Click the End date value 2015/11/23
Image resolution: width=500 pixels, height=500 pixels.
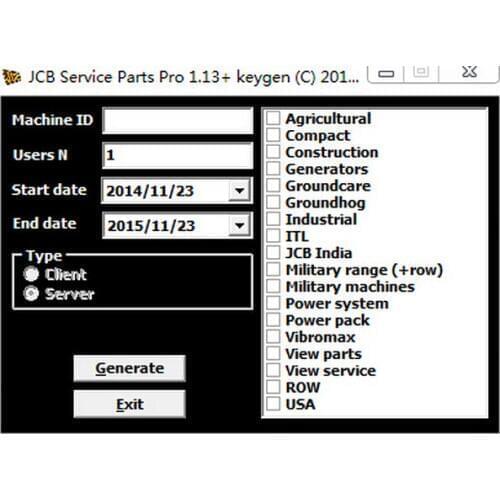(151, 226)
